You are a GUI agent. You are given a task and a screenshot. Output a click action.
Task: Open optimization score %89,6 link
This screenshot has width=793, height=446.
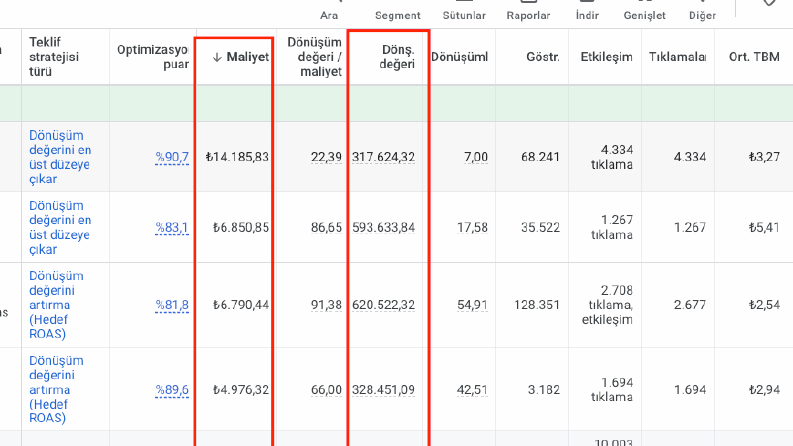tap(172, 390)
